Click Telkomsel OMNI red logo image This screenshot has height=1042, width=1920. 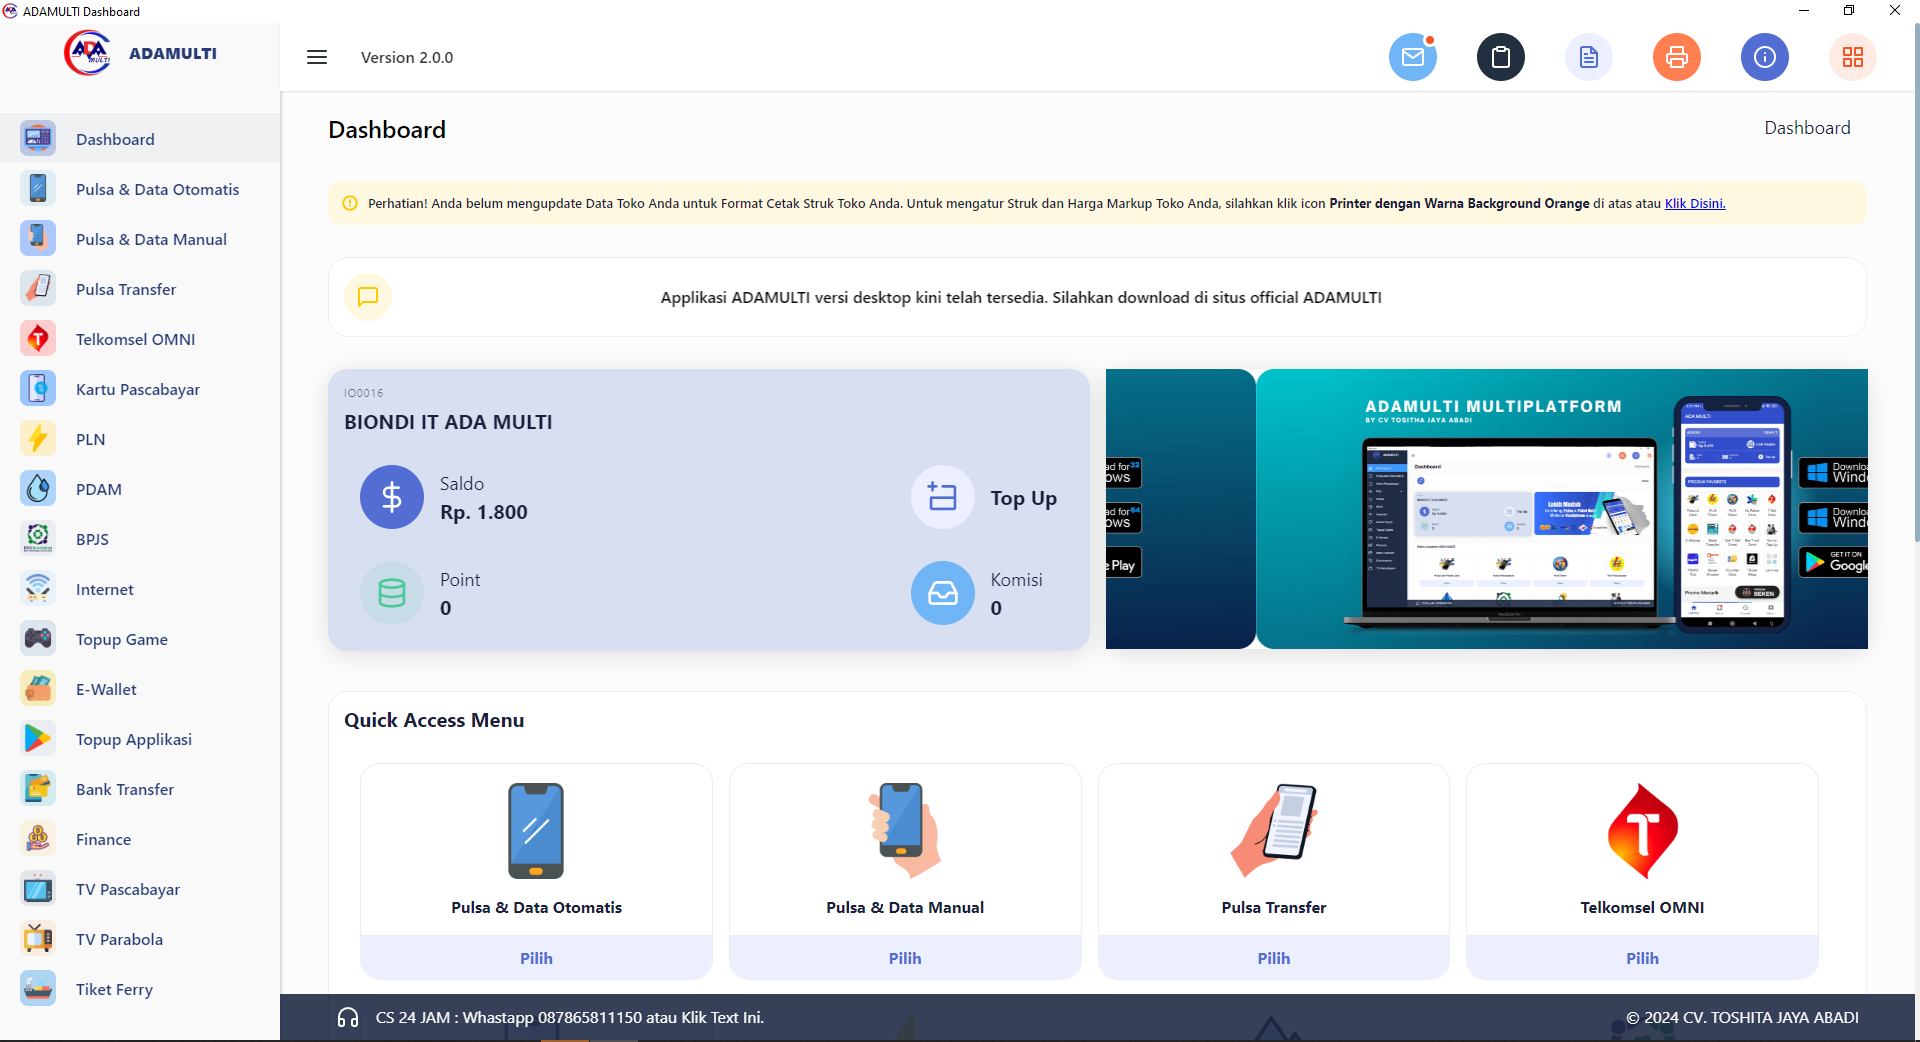tap(1642, 831)
